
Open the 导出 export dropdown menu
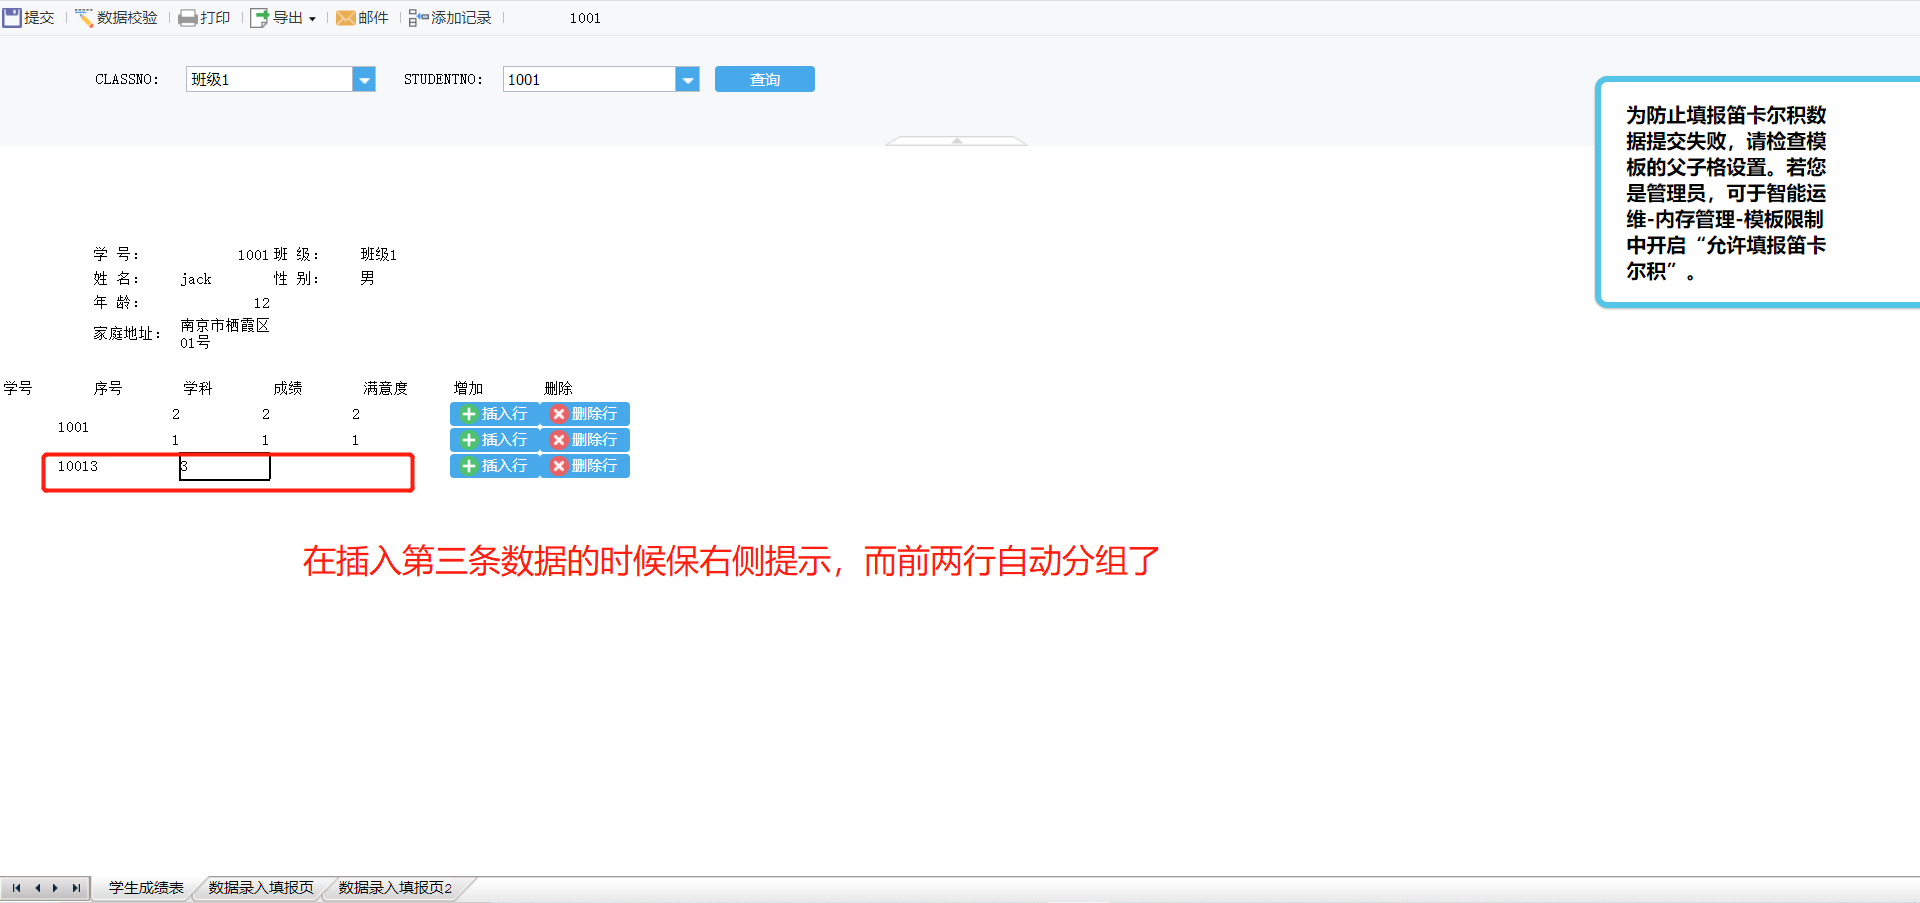(284, 18)
